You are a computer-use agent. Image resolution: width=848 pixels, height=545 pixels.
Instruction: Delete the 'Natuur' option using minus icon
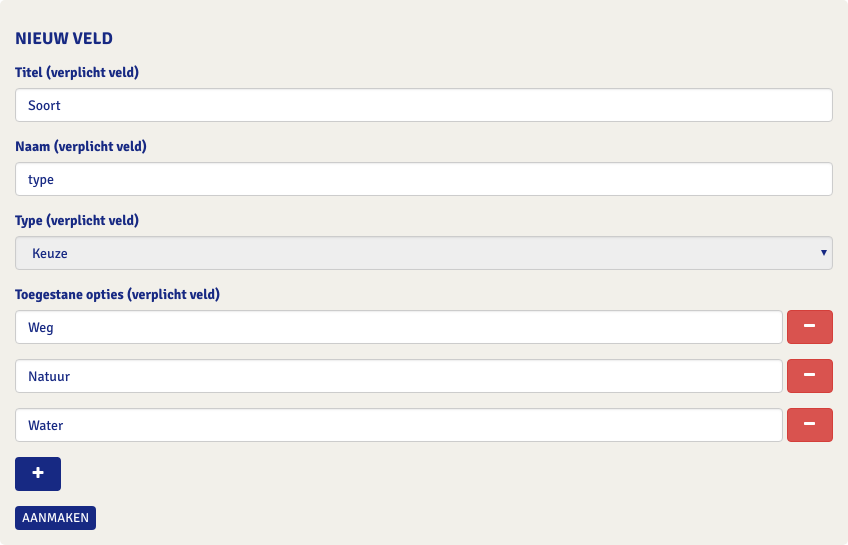810,376
